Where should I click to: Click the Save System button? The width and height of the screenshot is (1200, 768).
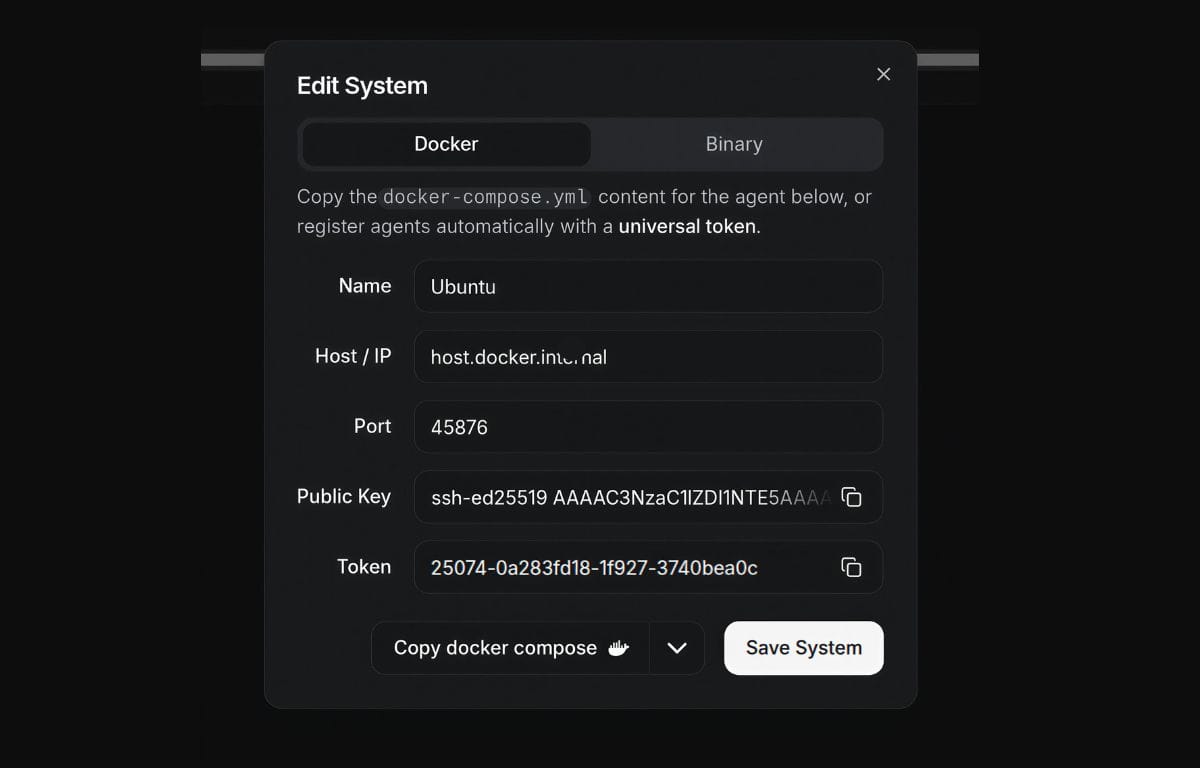click(804, 648)
